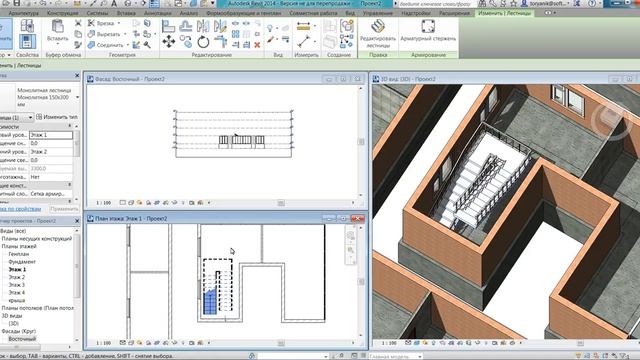
Task: Click the Help question mark icon
Action: pyautogui.click(x=591, y=4)
